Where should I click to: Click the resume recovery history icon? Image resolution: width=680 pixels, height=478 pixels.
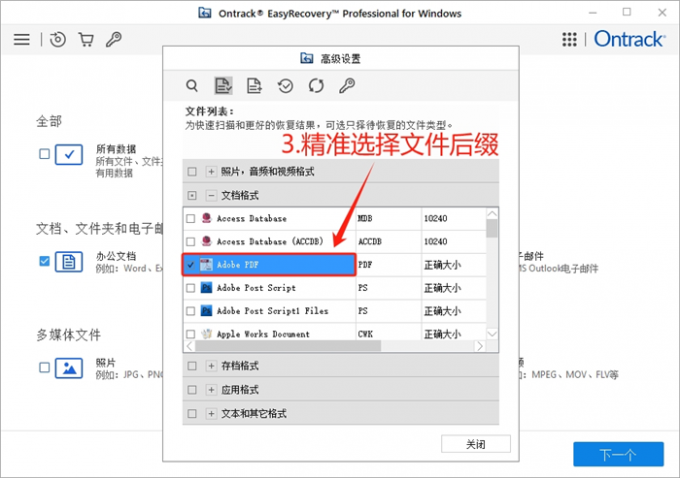58,39
